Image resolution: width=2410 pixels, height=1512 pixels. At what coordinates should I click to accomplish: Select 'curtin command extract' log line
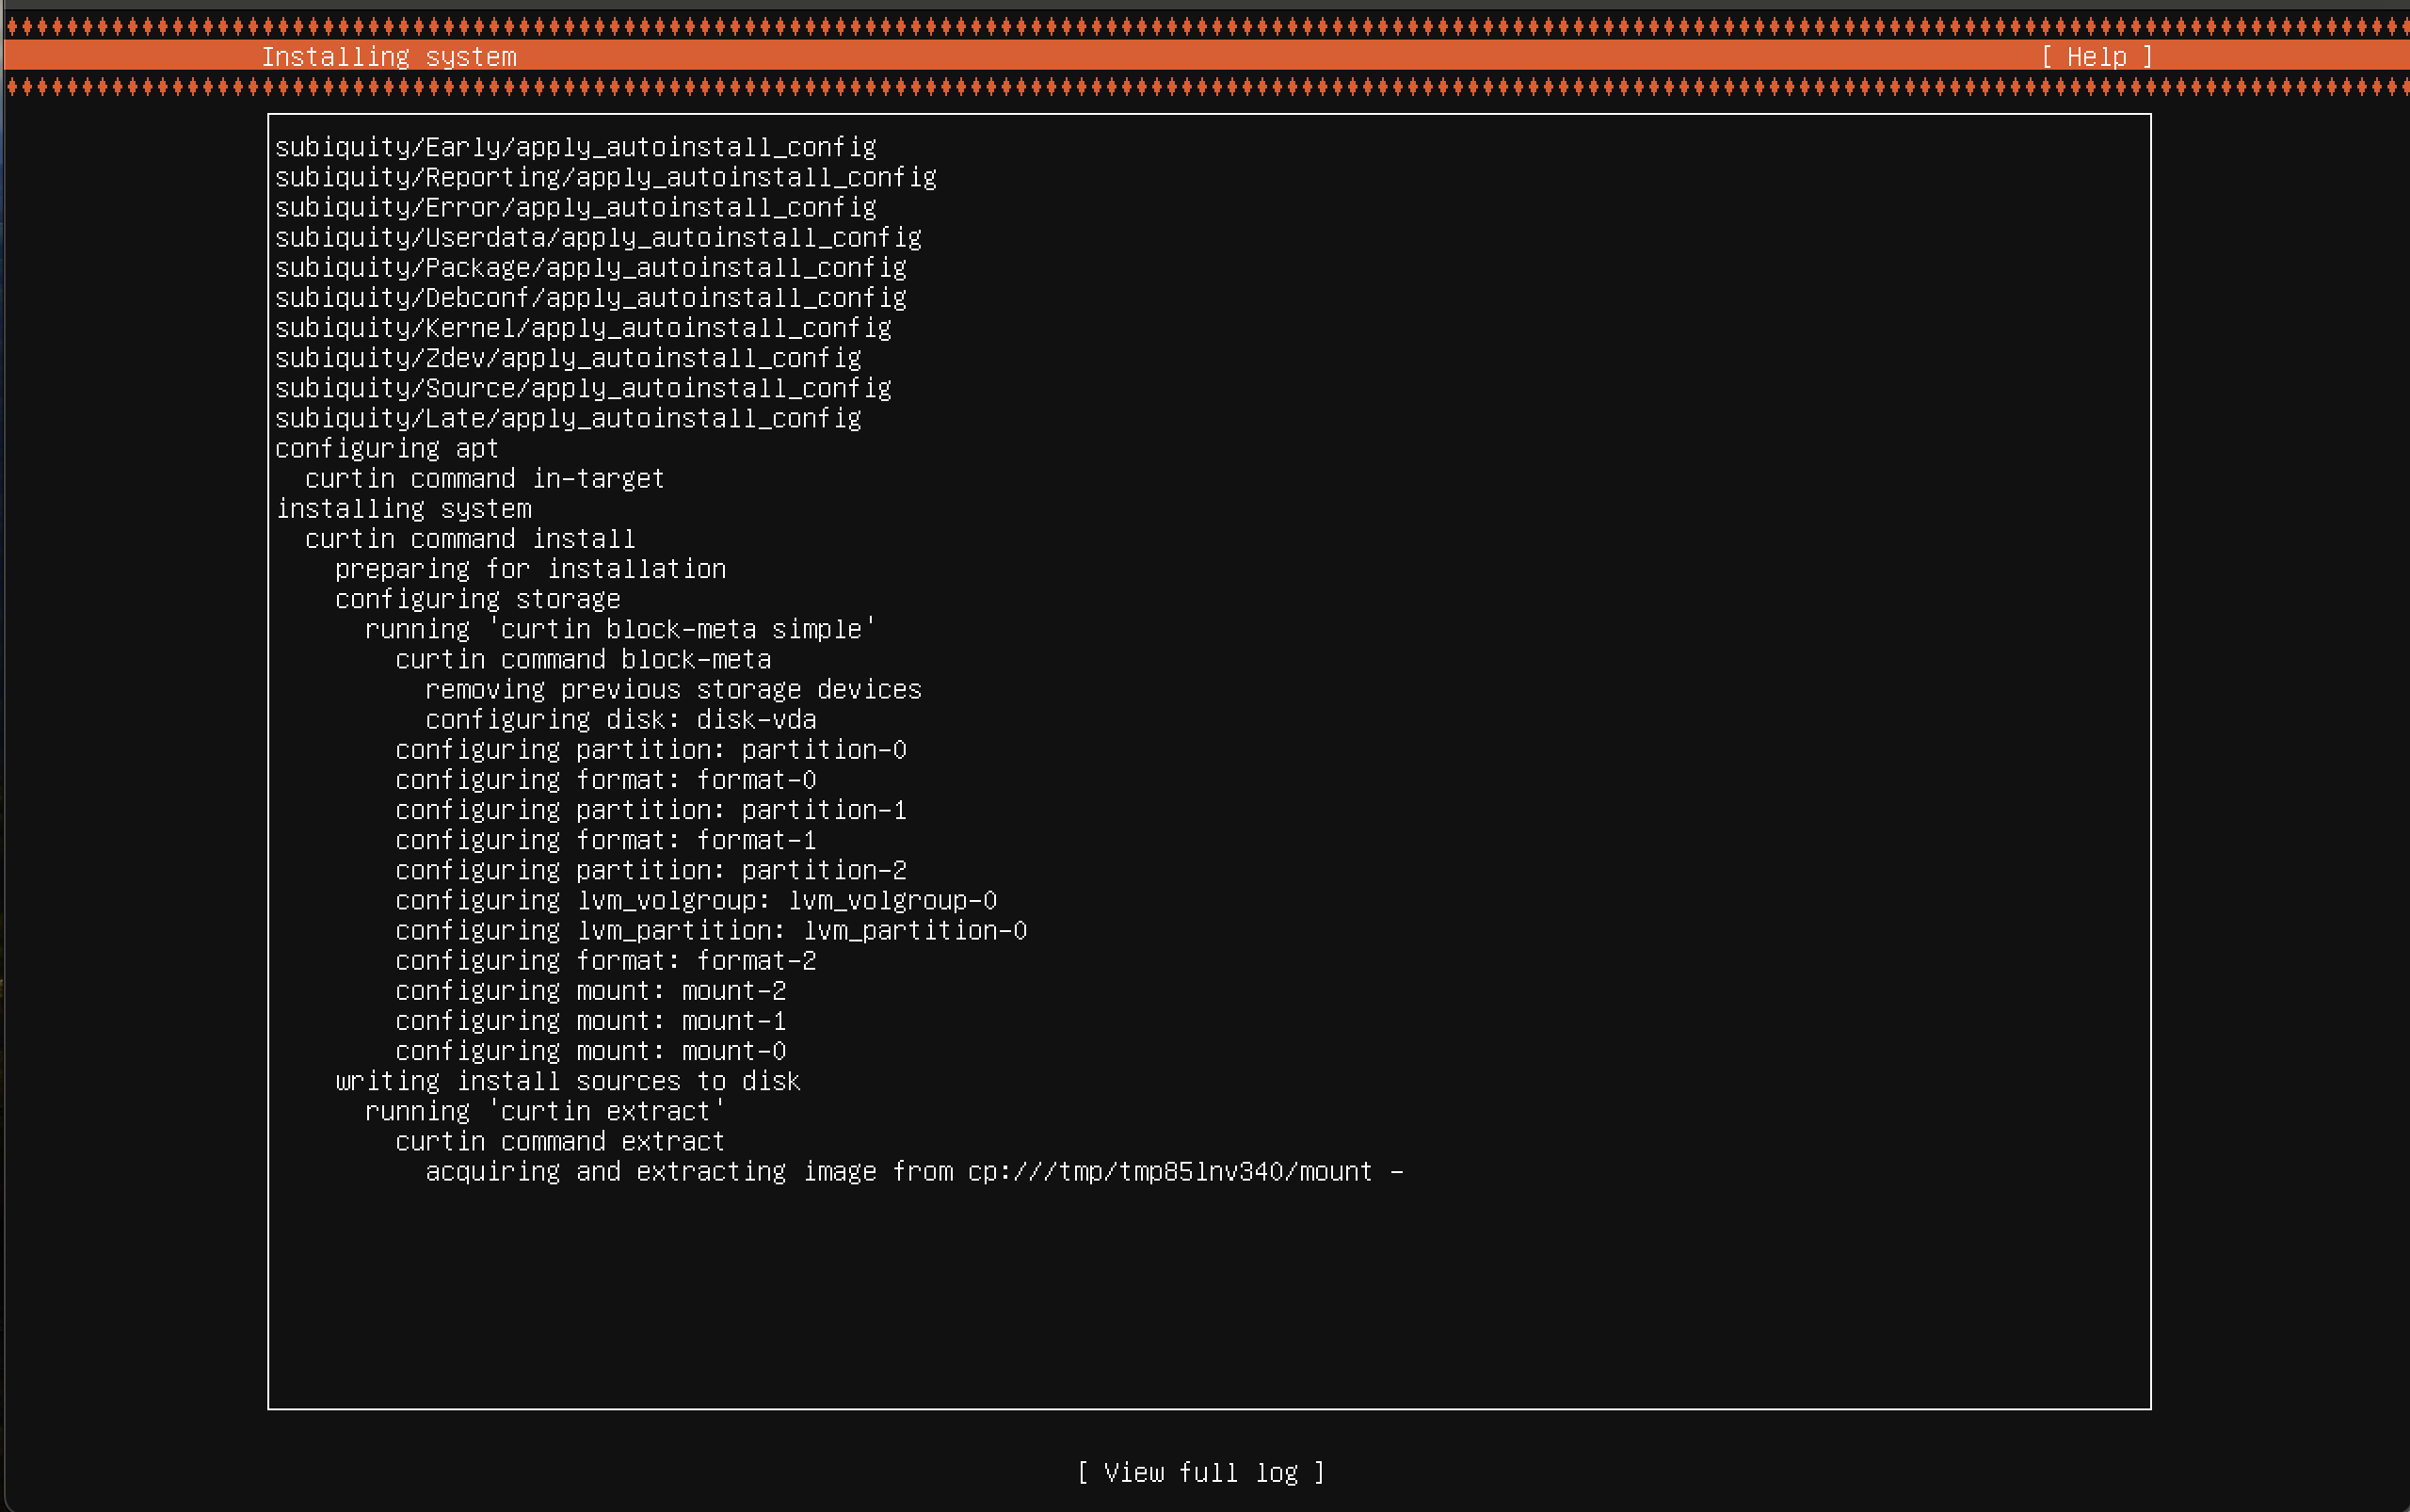(x=560, y=1141)
